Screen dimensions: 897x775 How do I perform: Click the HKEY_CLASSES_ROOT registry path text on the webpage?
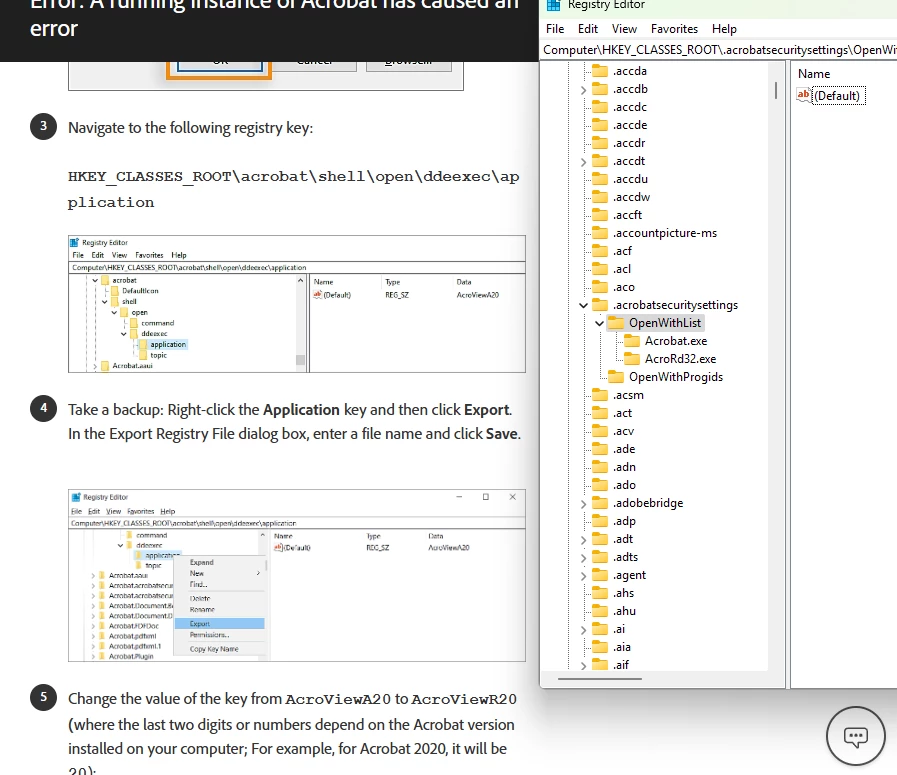293,189
